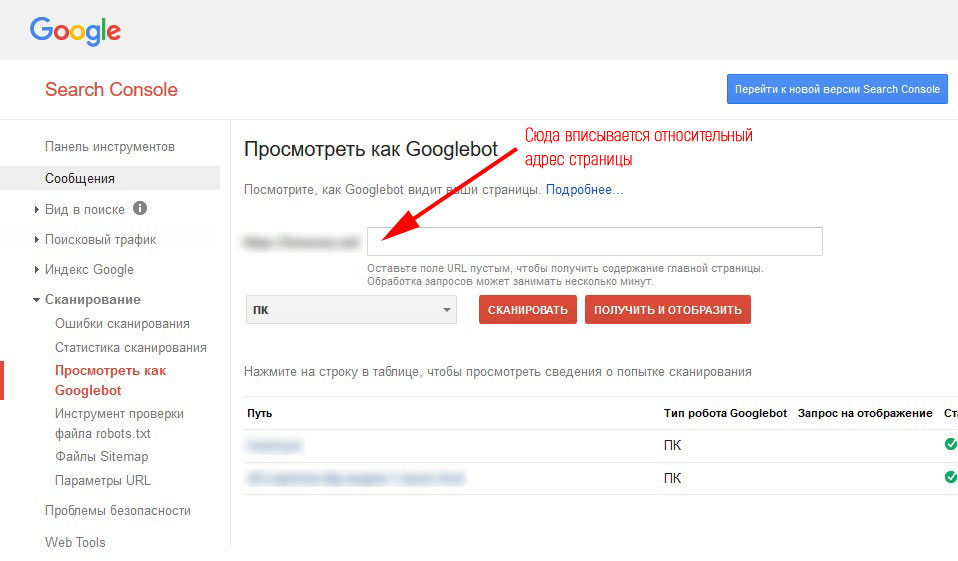Click Запрос на отображение column header

coord(865,413)
